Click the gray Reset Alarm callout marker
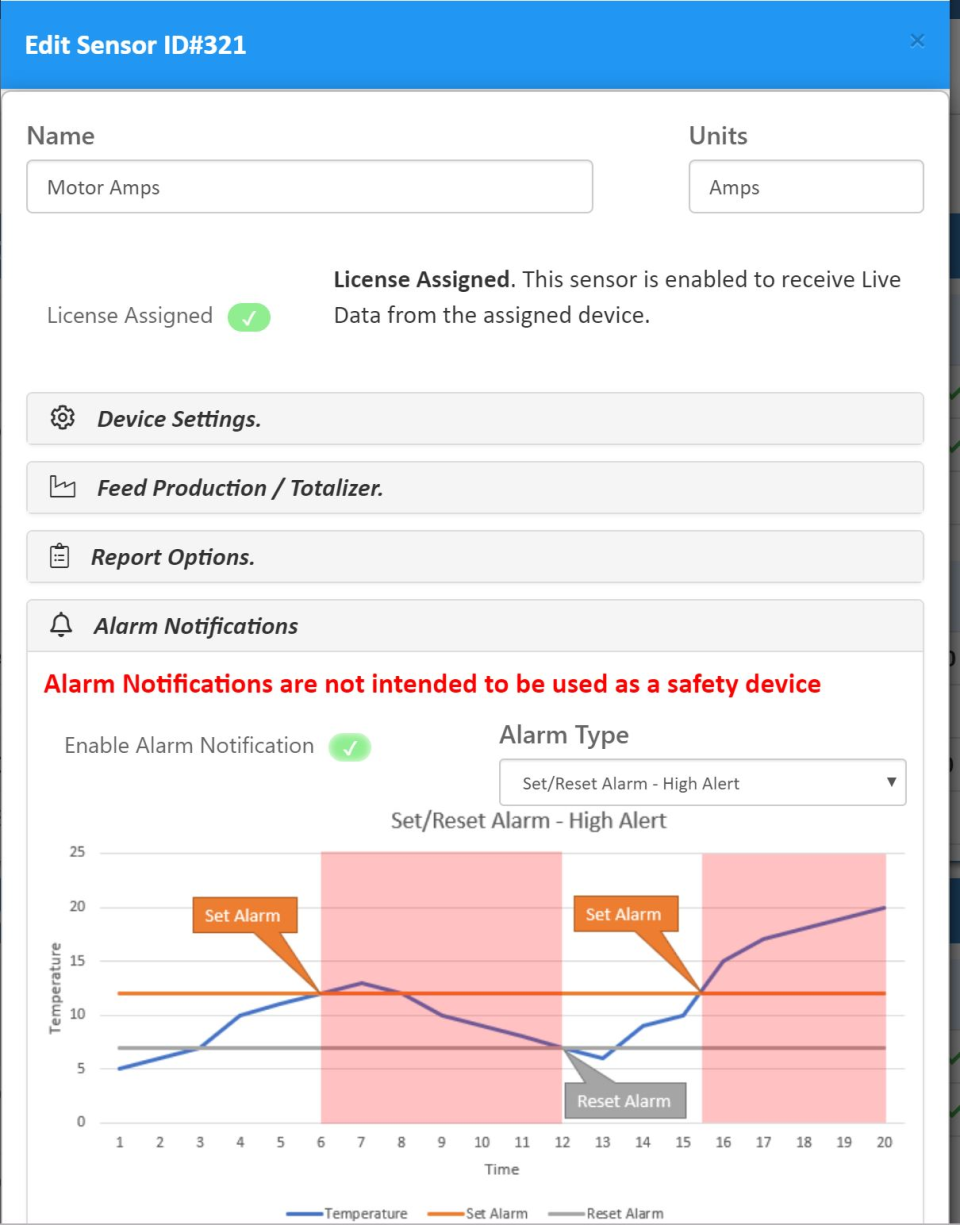 pyautogui.click(x=625, y=1100)
